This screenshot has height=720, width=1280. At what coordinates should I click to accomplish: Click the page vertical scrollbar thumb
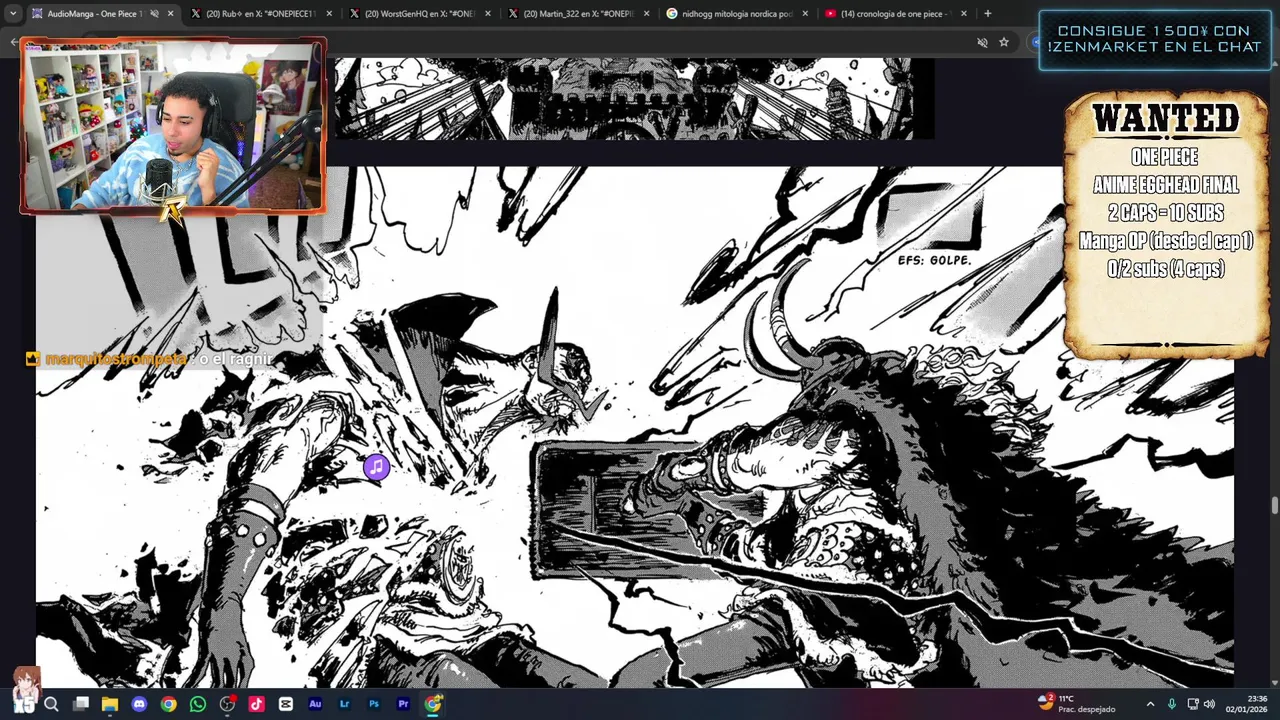[x=1274, y=505]
